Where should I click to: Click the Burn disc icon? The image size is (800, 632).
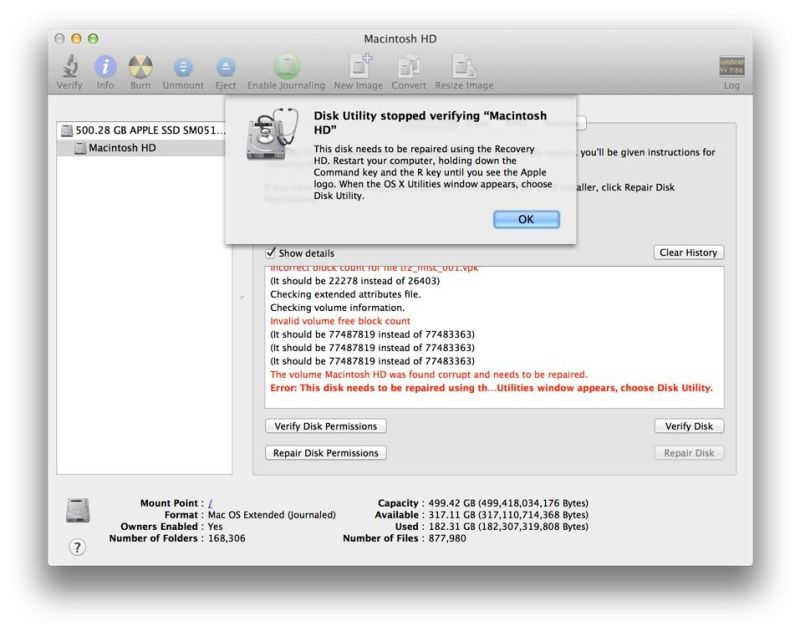[140, 67]
